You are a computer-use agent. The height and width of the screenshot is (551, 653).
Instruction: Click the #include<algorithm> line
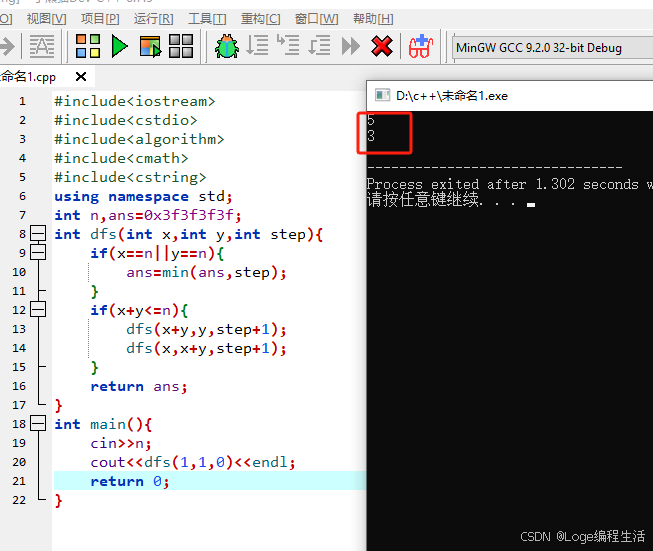click(x=139, y=139)
